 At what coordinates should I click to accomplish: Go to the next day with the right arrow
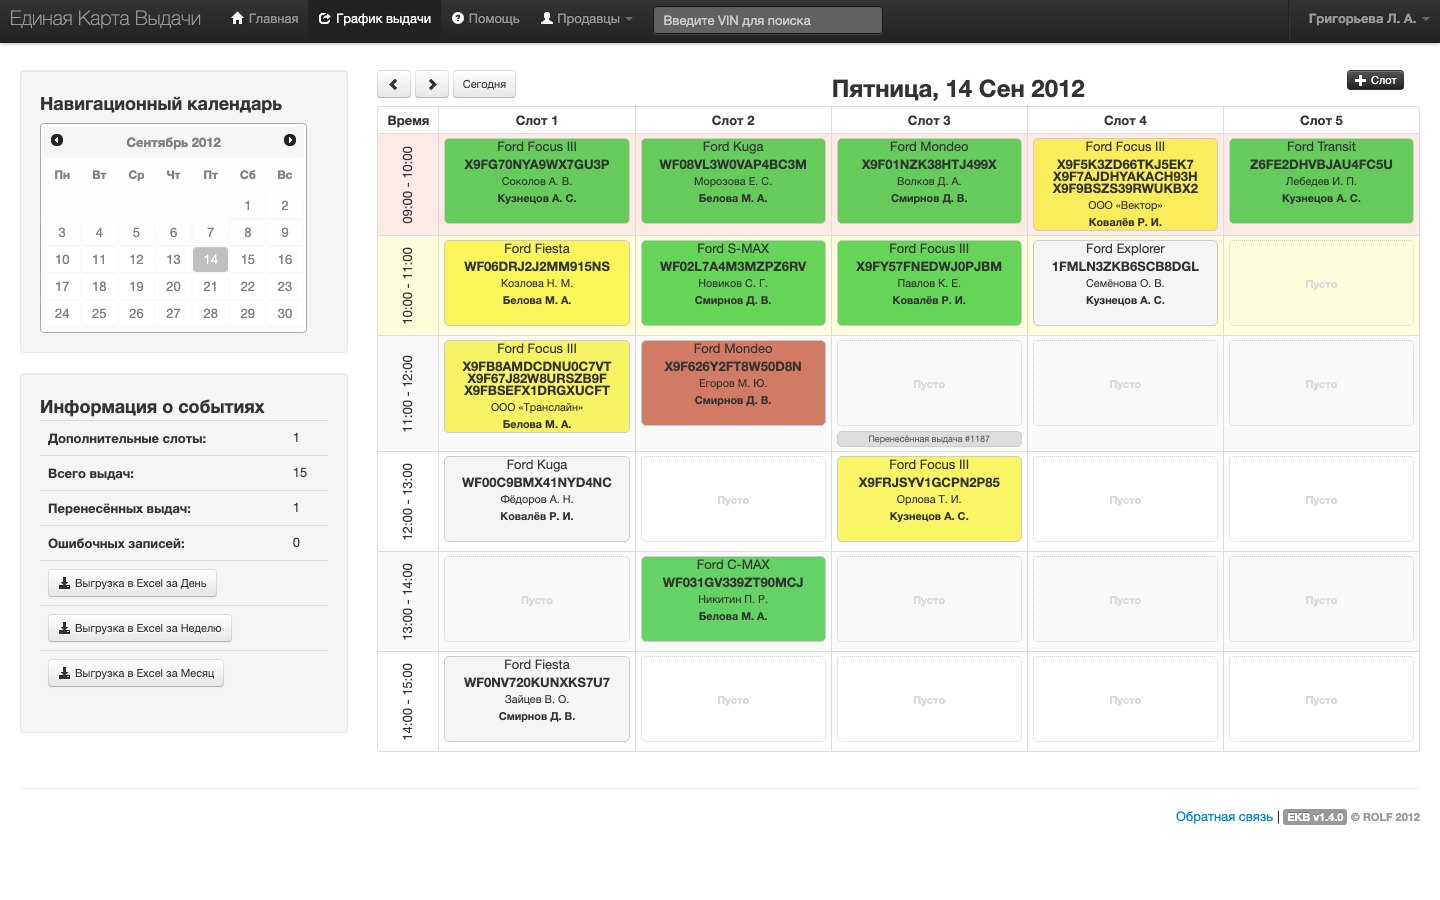[x=432, y=85]
